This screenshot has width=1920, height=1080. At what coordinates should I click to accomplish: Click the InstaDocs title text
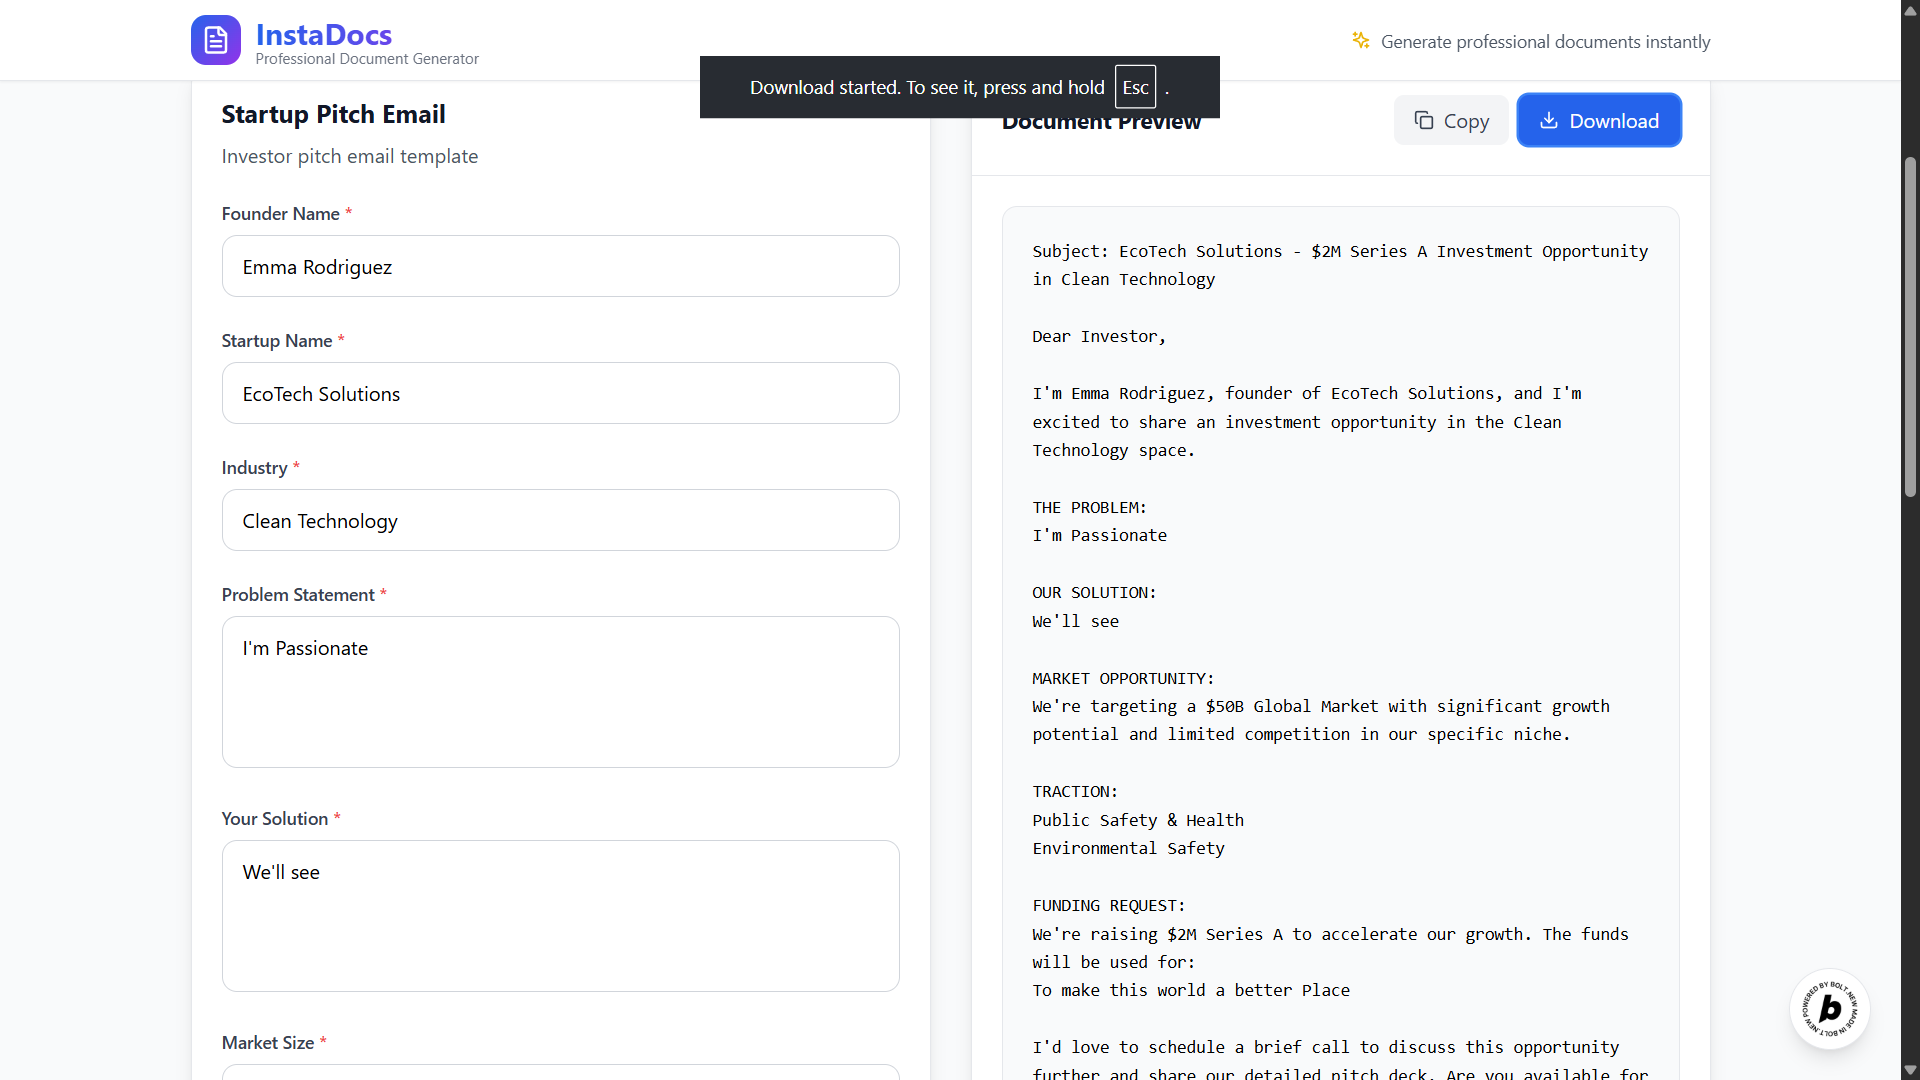tap(323, 34)
